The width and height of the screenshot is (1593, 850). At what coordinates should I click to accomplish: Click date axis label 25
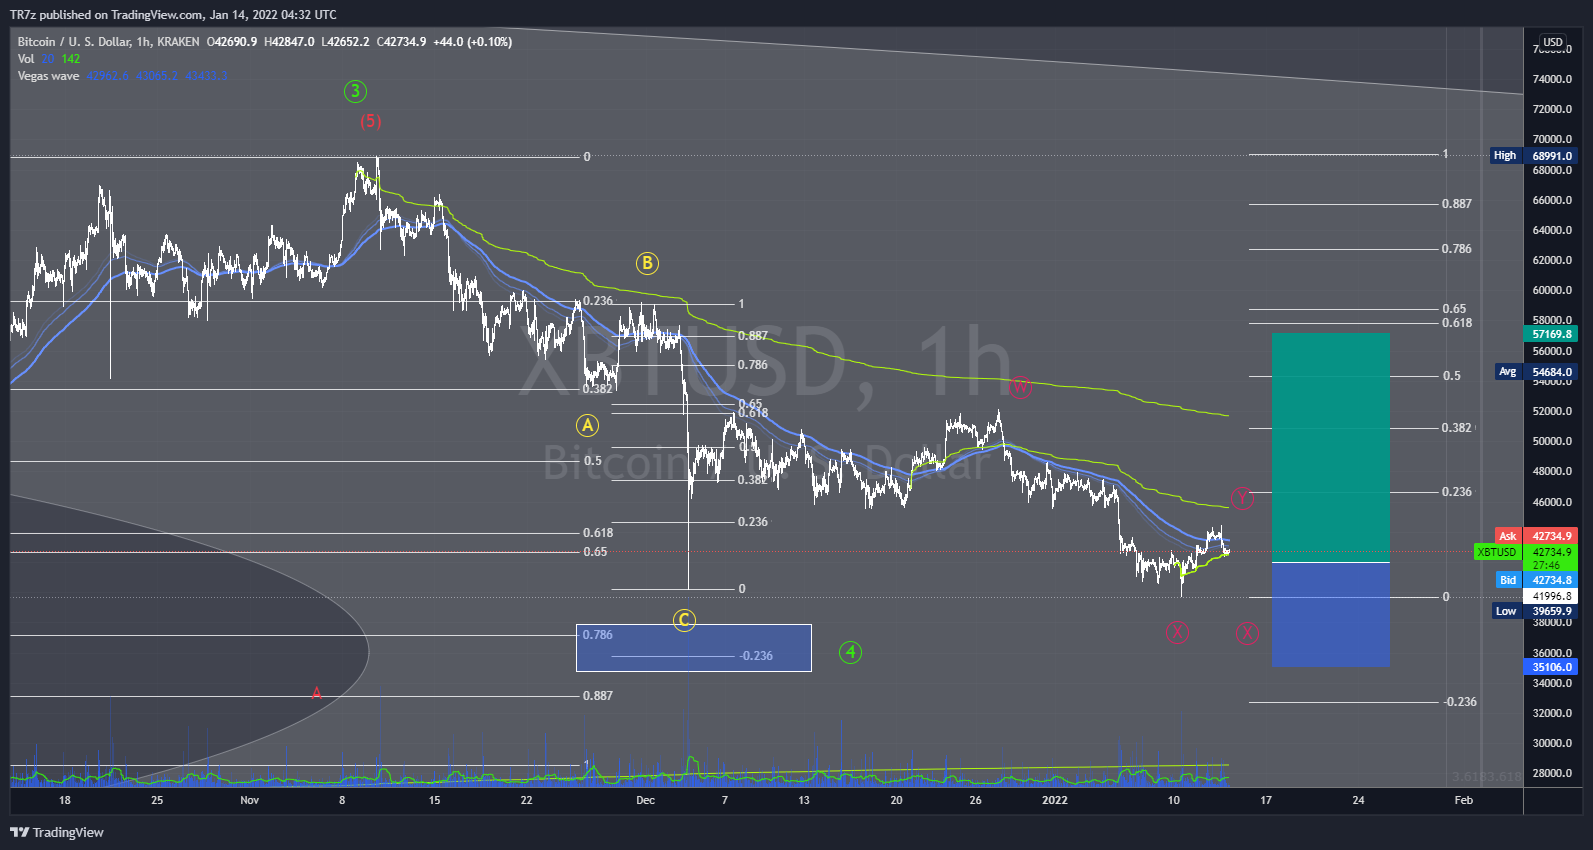[157, 800]
